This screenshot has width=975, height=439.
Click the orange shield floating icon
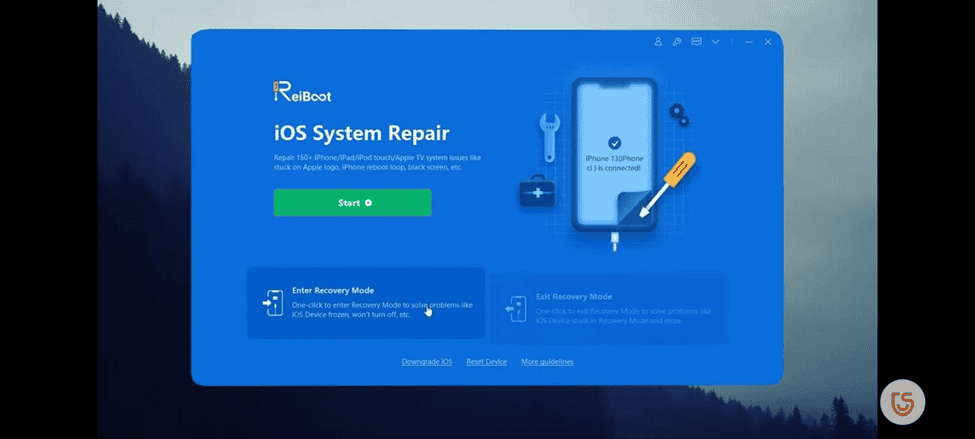pyautogui.click(x=902, y=402)
